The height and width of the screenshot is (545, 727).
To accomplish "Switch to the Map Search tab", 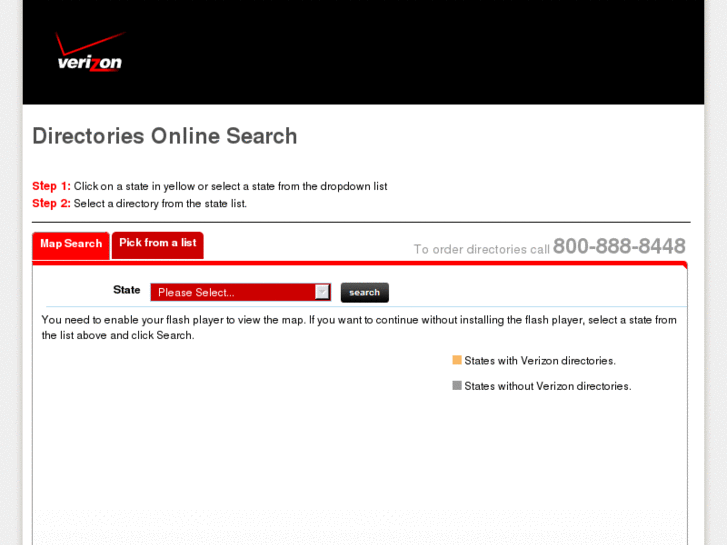I will click(70, 245).
